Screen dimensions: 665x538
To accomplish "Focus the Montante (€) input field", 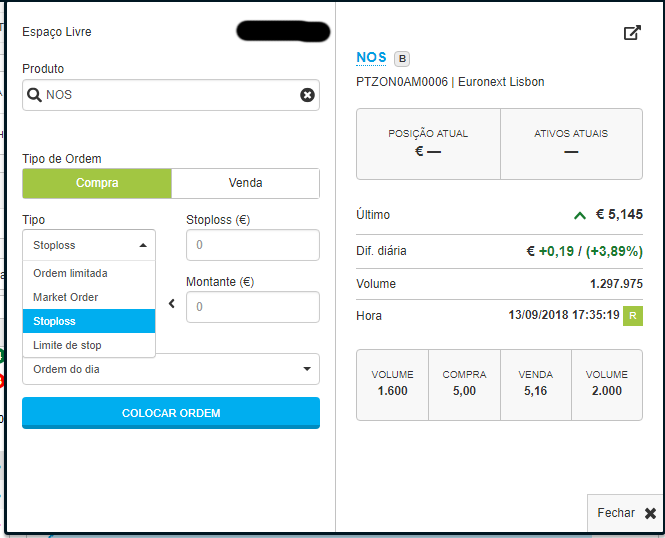I will tap(253, 307).
